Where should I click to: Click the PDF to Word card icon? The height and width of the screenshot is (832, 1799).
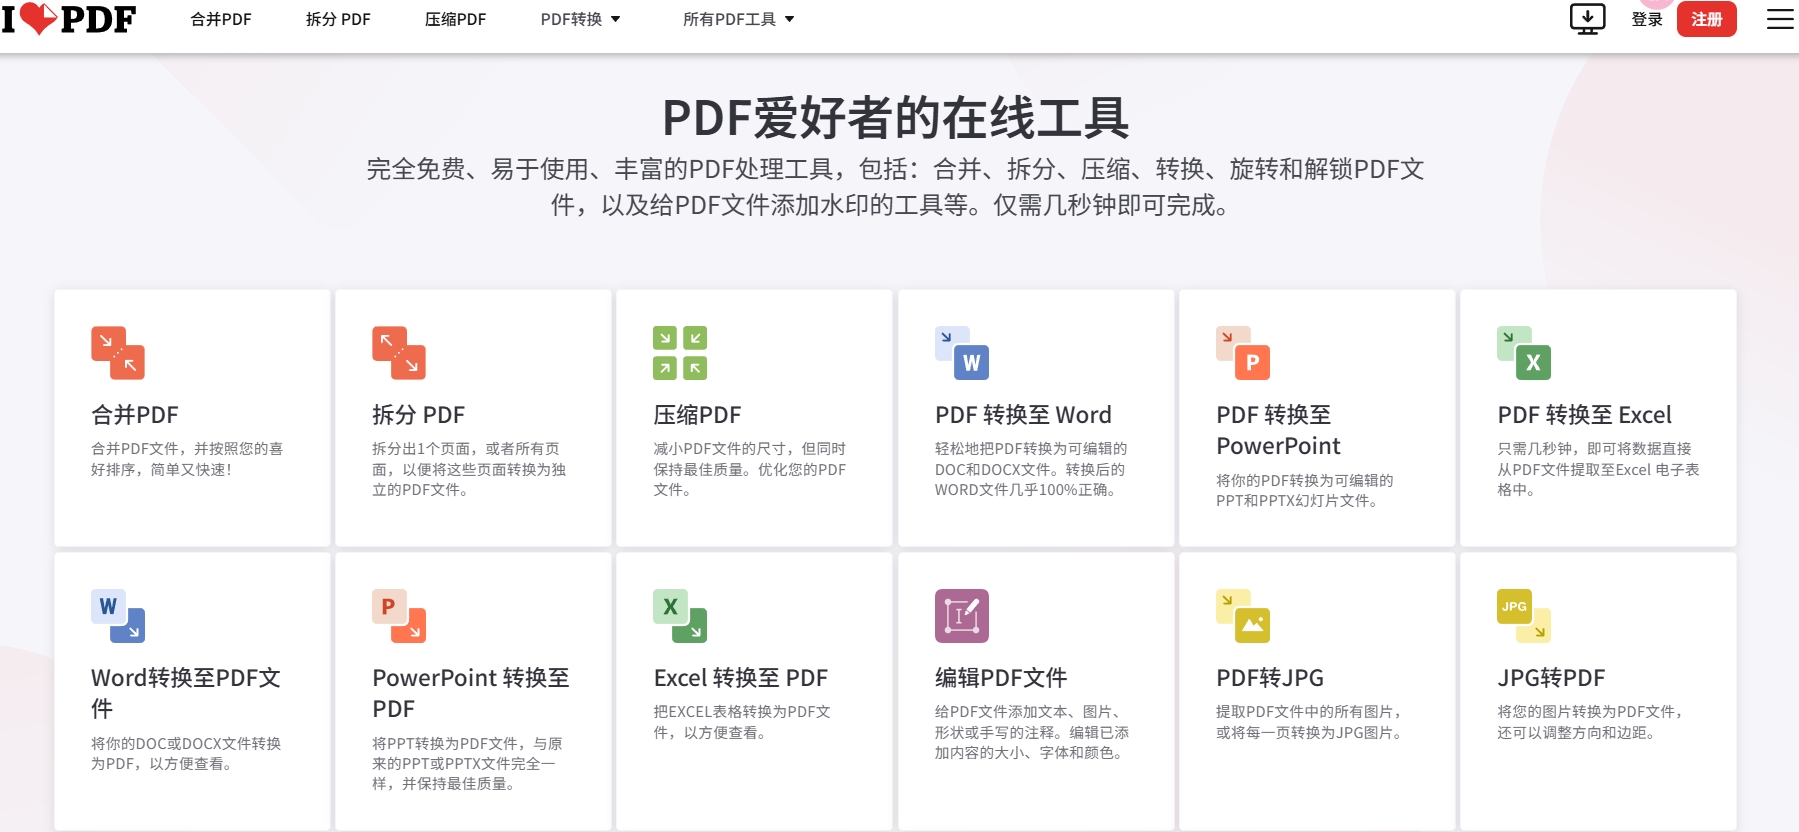(x=962, y=353)
